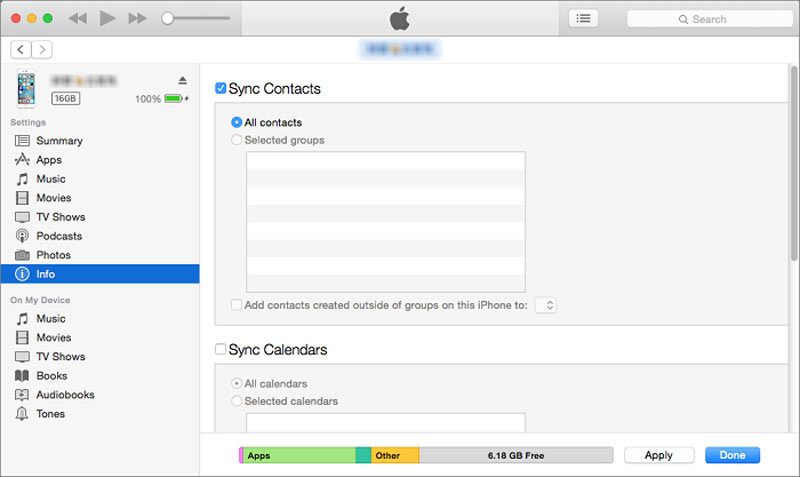Image resolution: width=800 pixels, height=477 pixels.
Task: Select the All calendars radio button
Action: 236,383
